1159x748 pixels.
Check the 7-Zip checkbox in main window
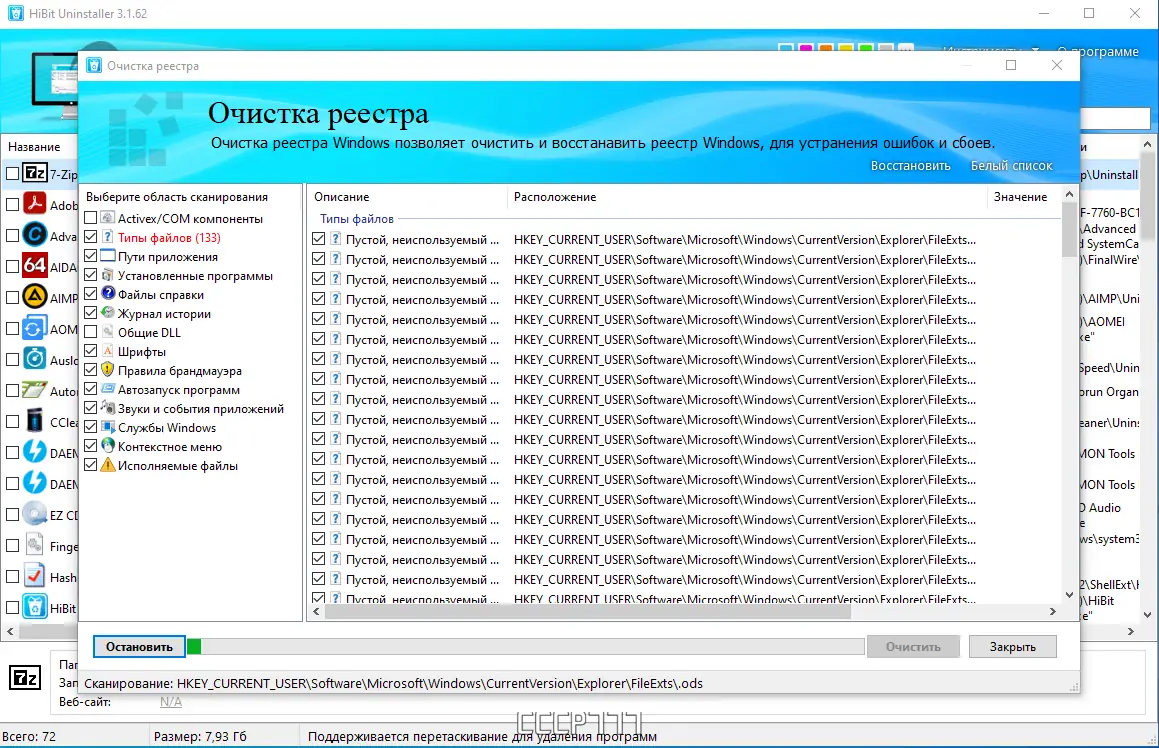pos(13,174)
